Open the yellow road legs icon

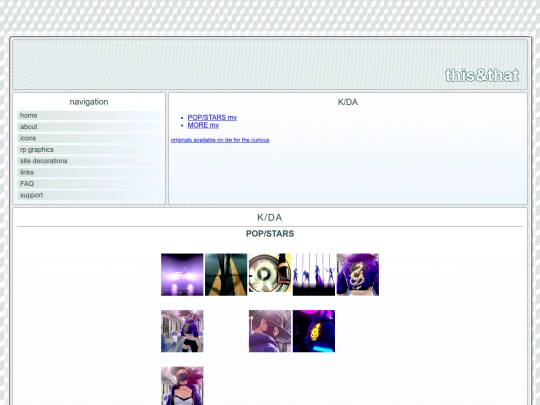(x=226, y=274)
